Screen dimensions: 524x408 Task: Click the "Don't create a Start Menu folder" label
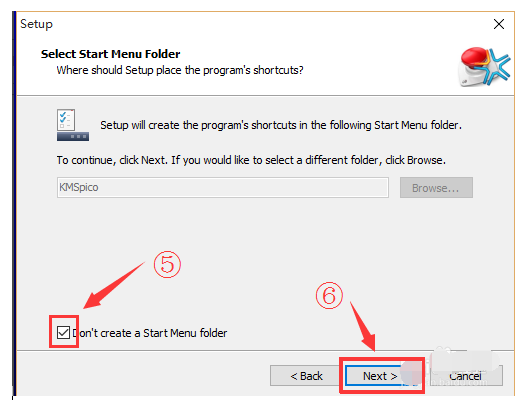pos(150,333)
